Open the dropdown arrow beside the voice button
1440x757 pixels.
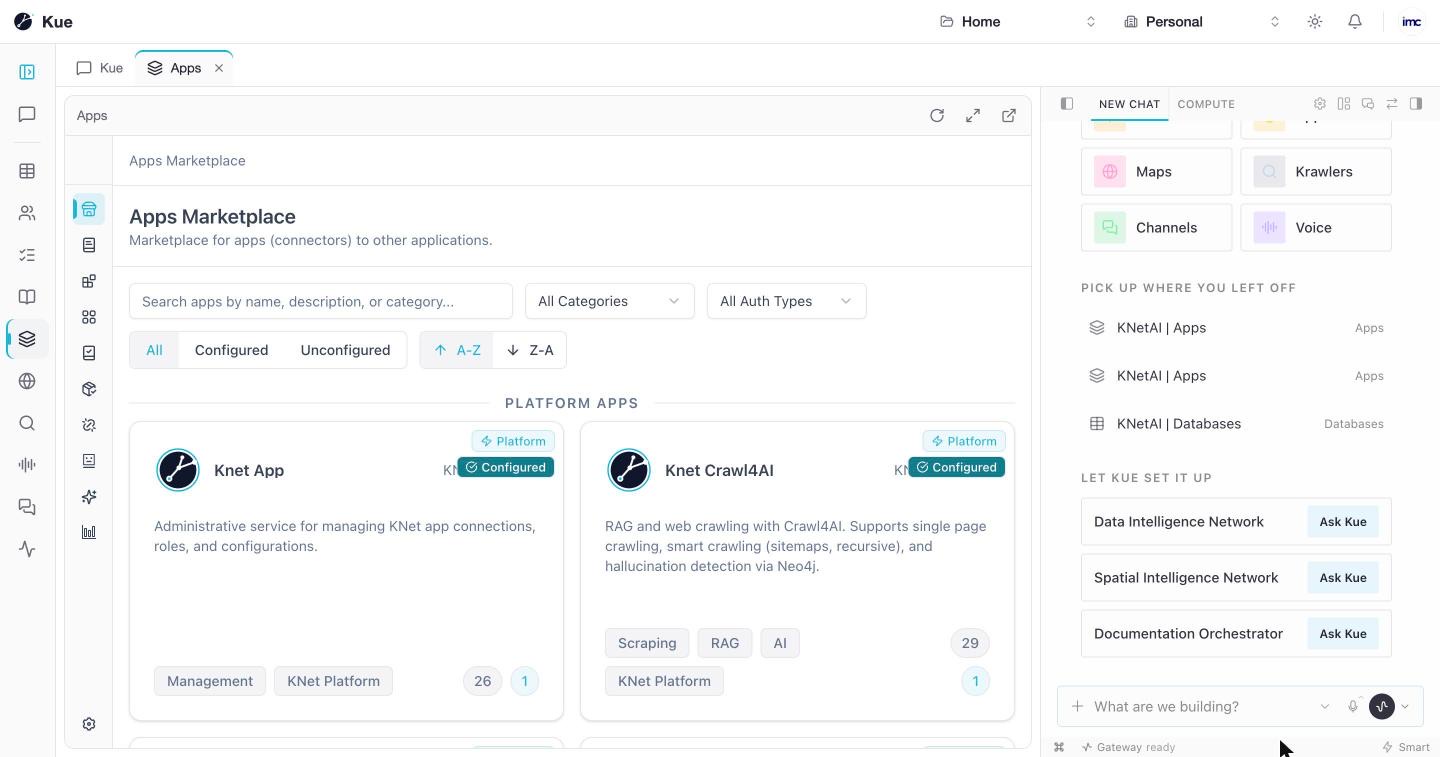click(x=1405, y=706)
